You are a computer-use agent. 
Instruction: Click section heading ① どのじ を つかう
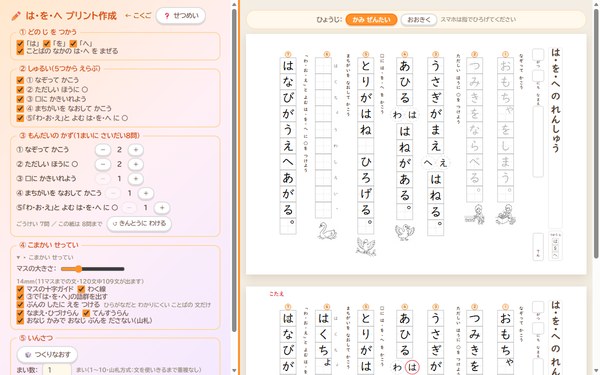(48, 32)
